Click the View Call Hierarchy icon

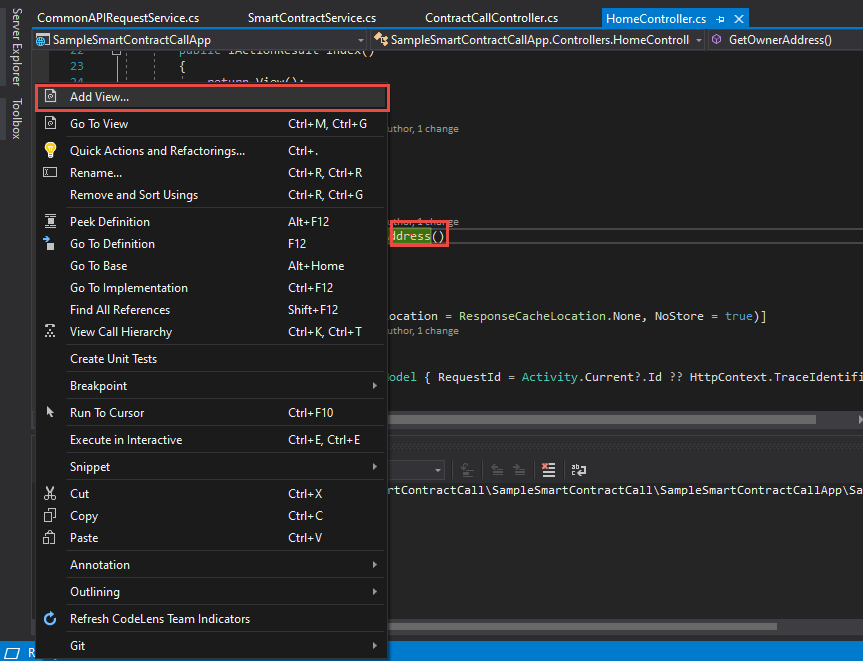49,331
